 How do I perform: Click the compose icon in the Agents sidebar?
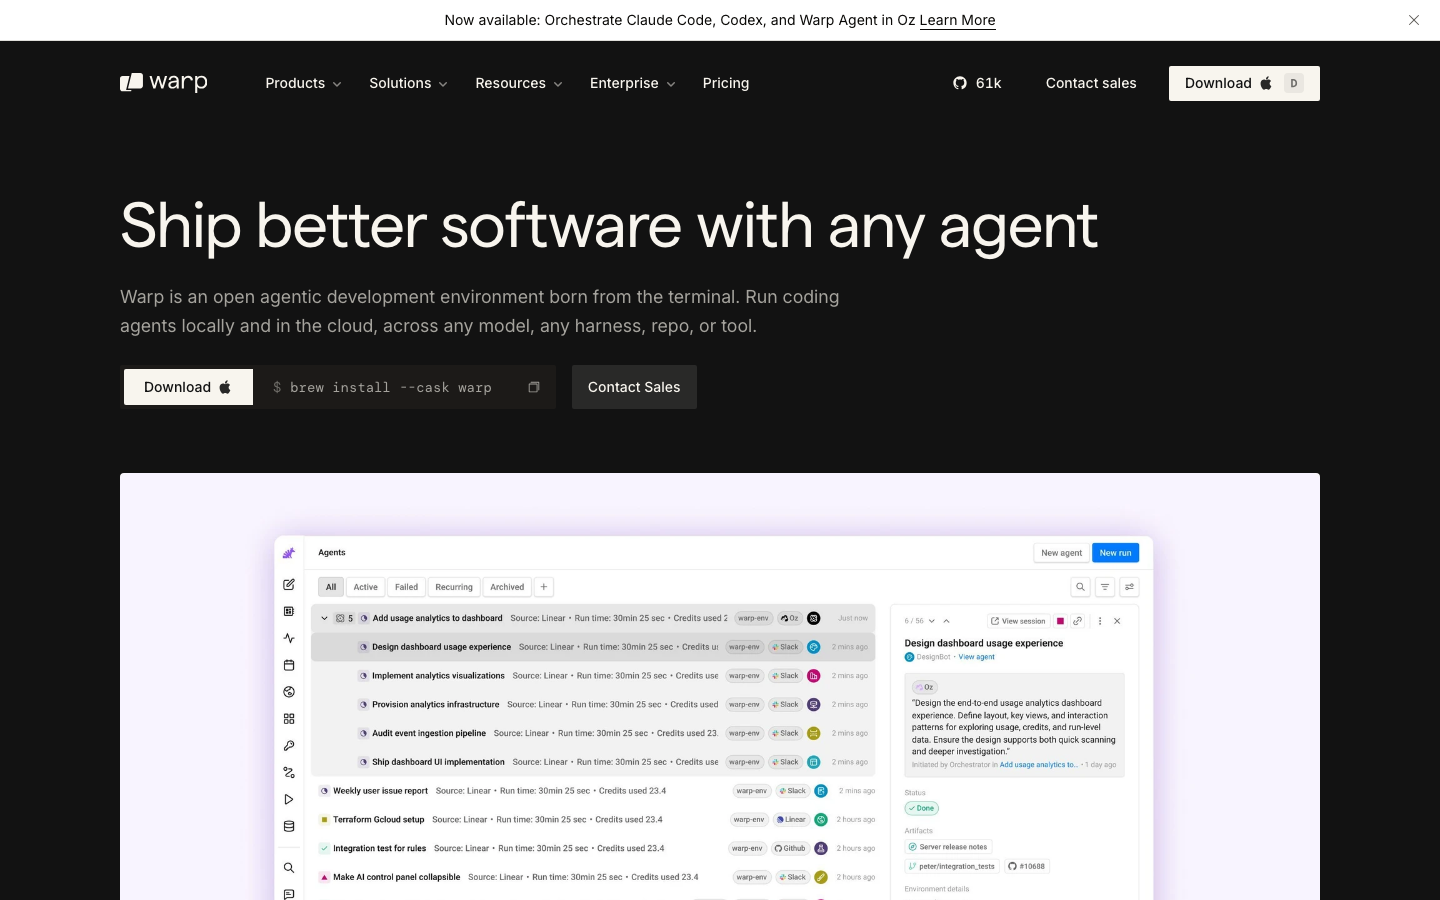289,584
